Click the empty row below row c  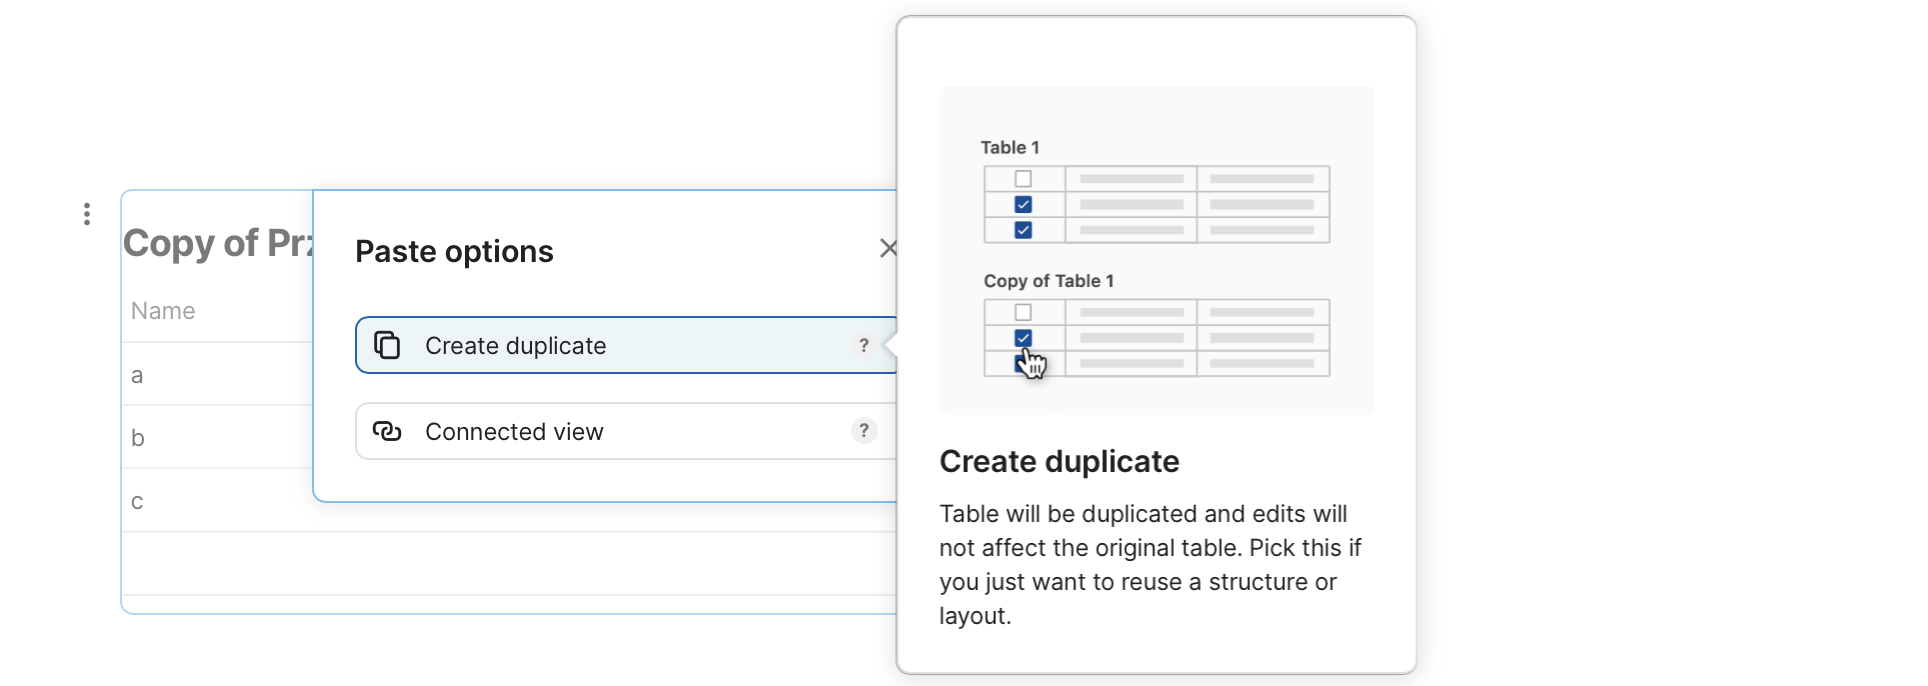[x=500, y=564]
